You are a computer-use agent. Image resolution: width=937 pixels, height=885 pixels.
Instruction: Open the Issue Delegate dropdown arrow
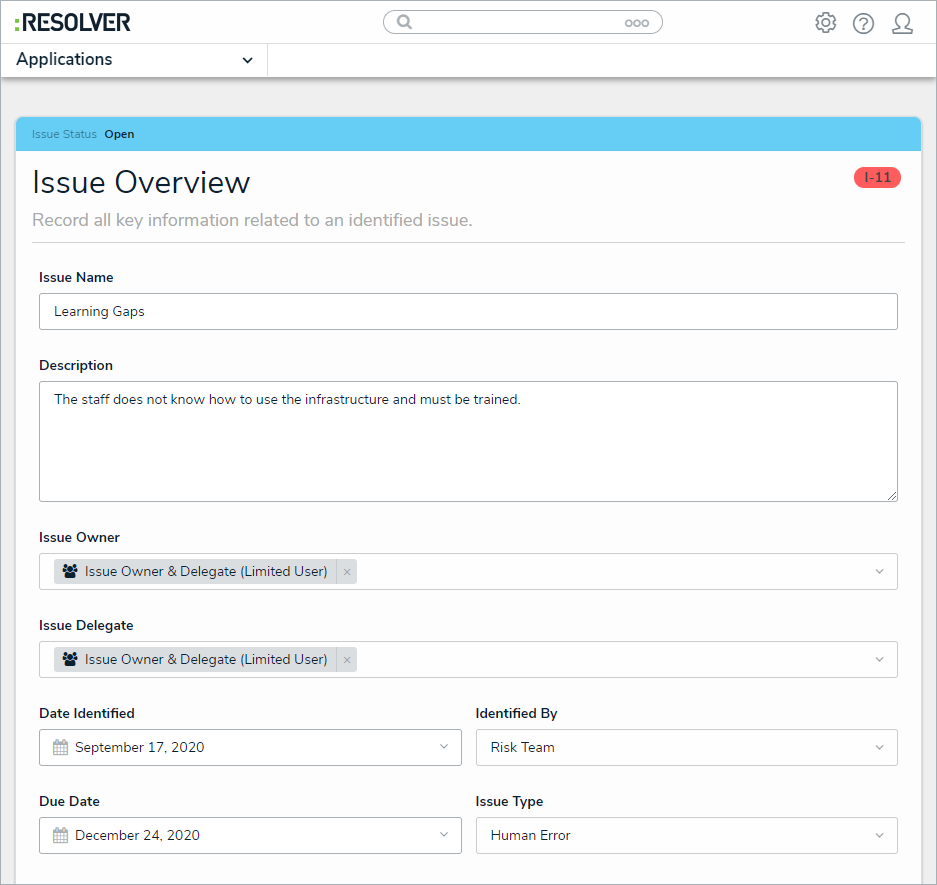pos(879,660)
